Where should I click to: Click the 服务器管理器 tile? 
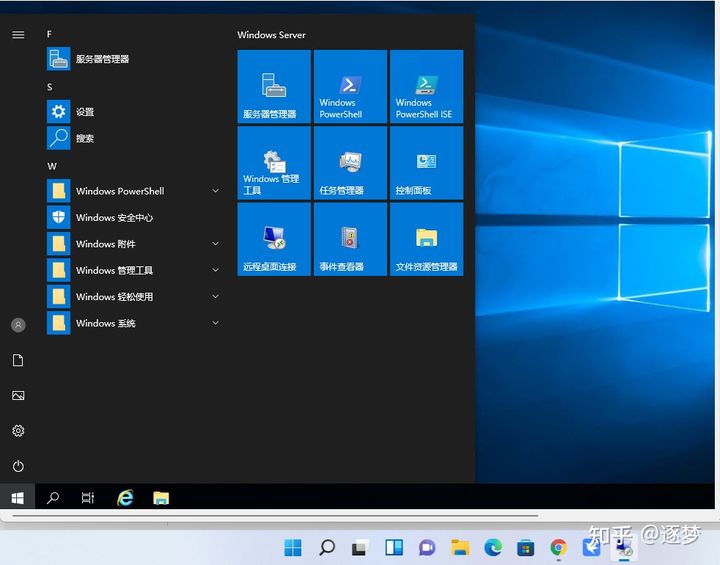point(274,87)
